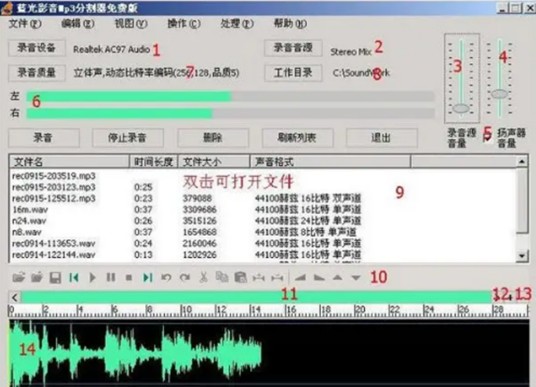Select file rec0915-203123.mp3
Viewport: 536px width, 387px height.
pyautogui.click(x=54, y=187)
